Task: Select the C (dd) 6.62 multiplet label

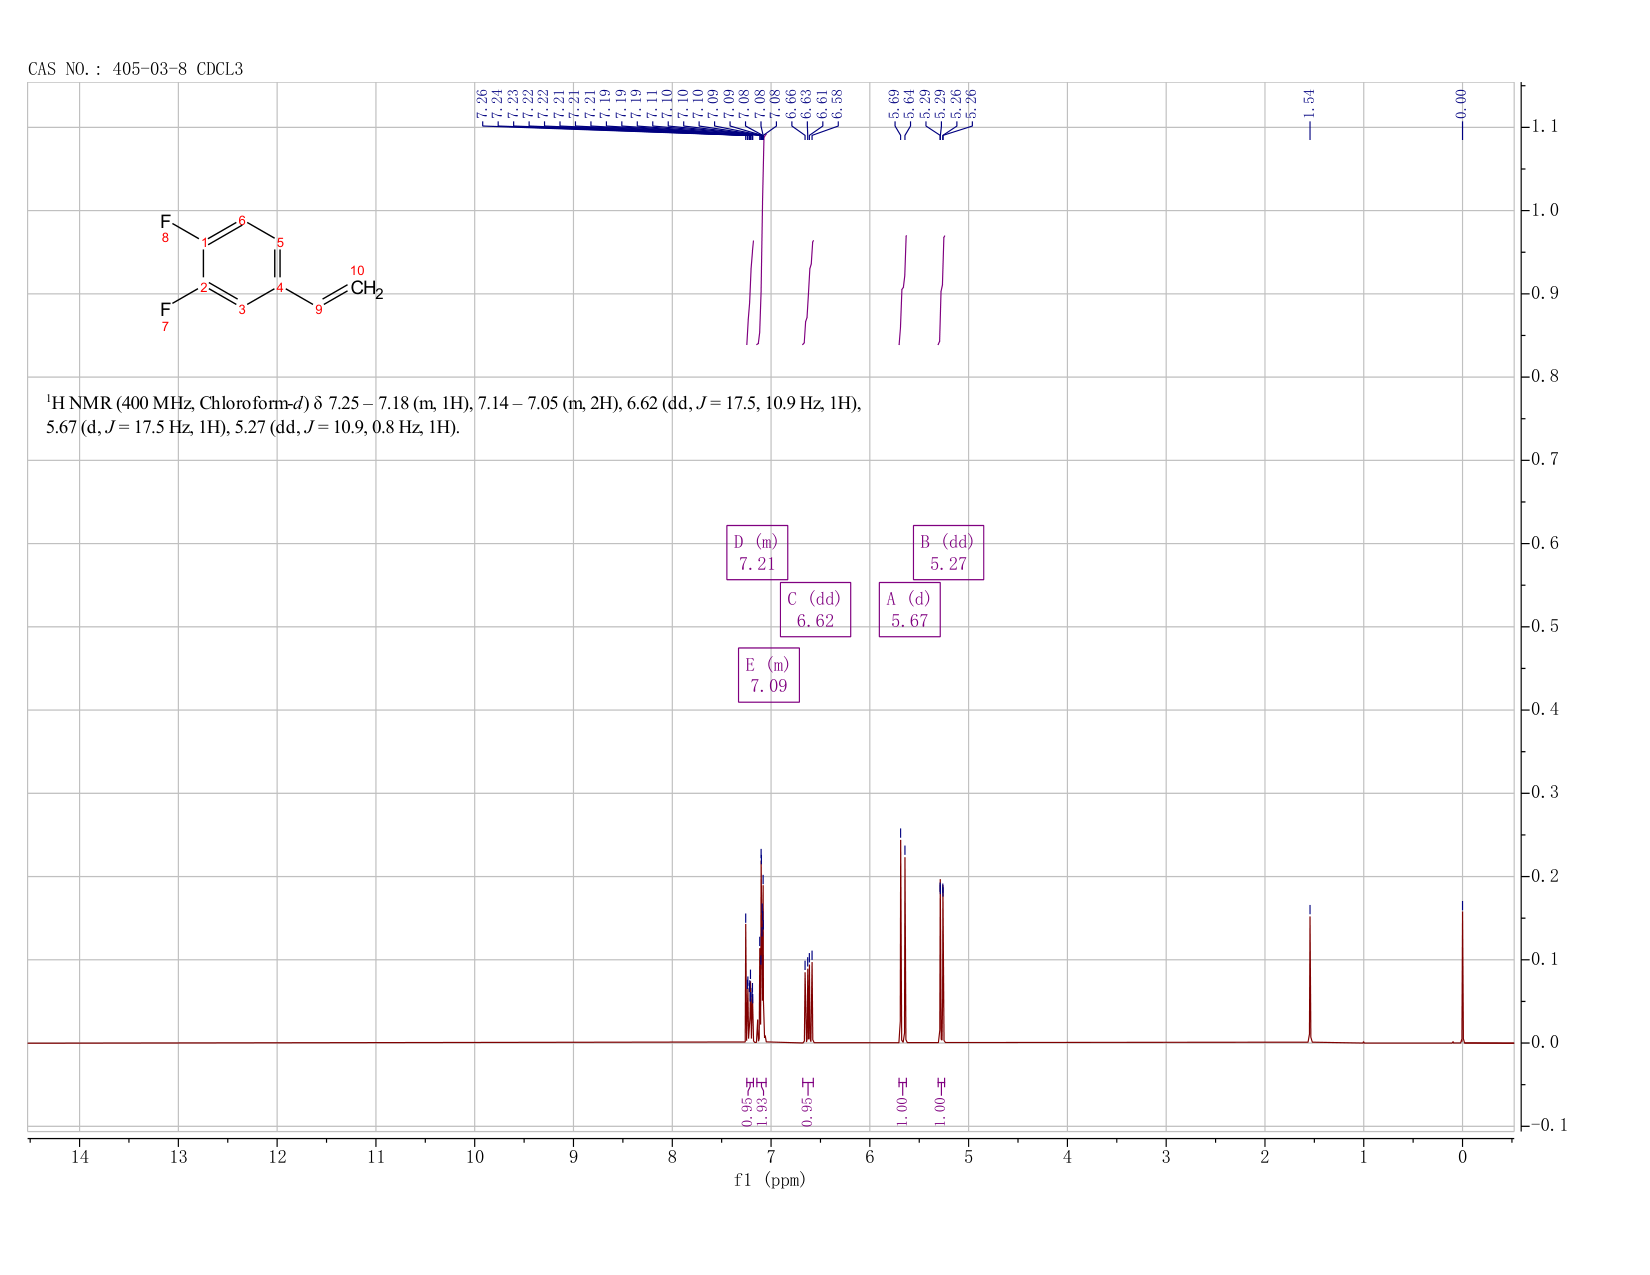Action: (x=815, y=609)
